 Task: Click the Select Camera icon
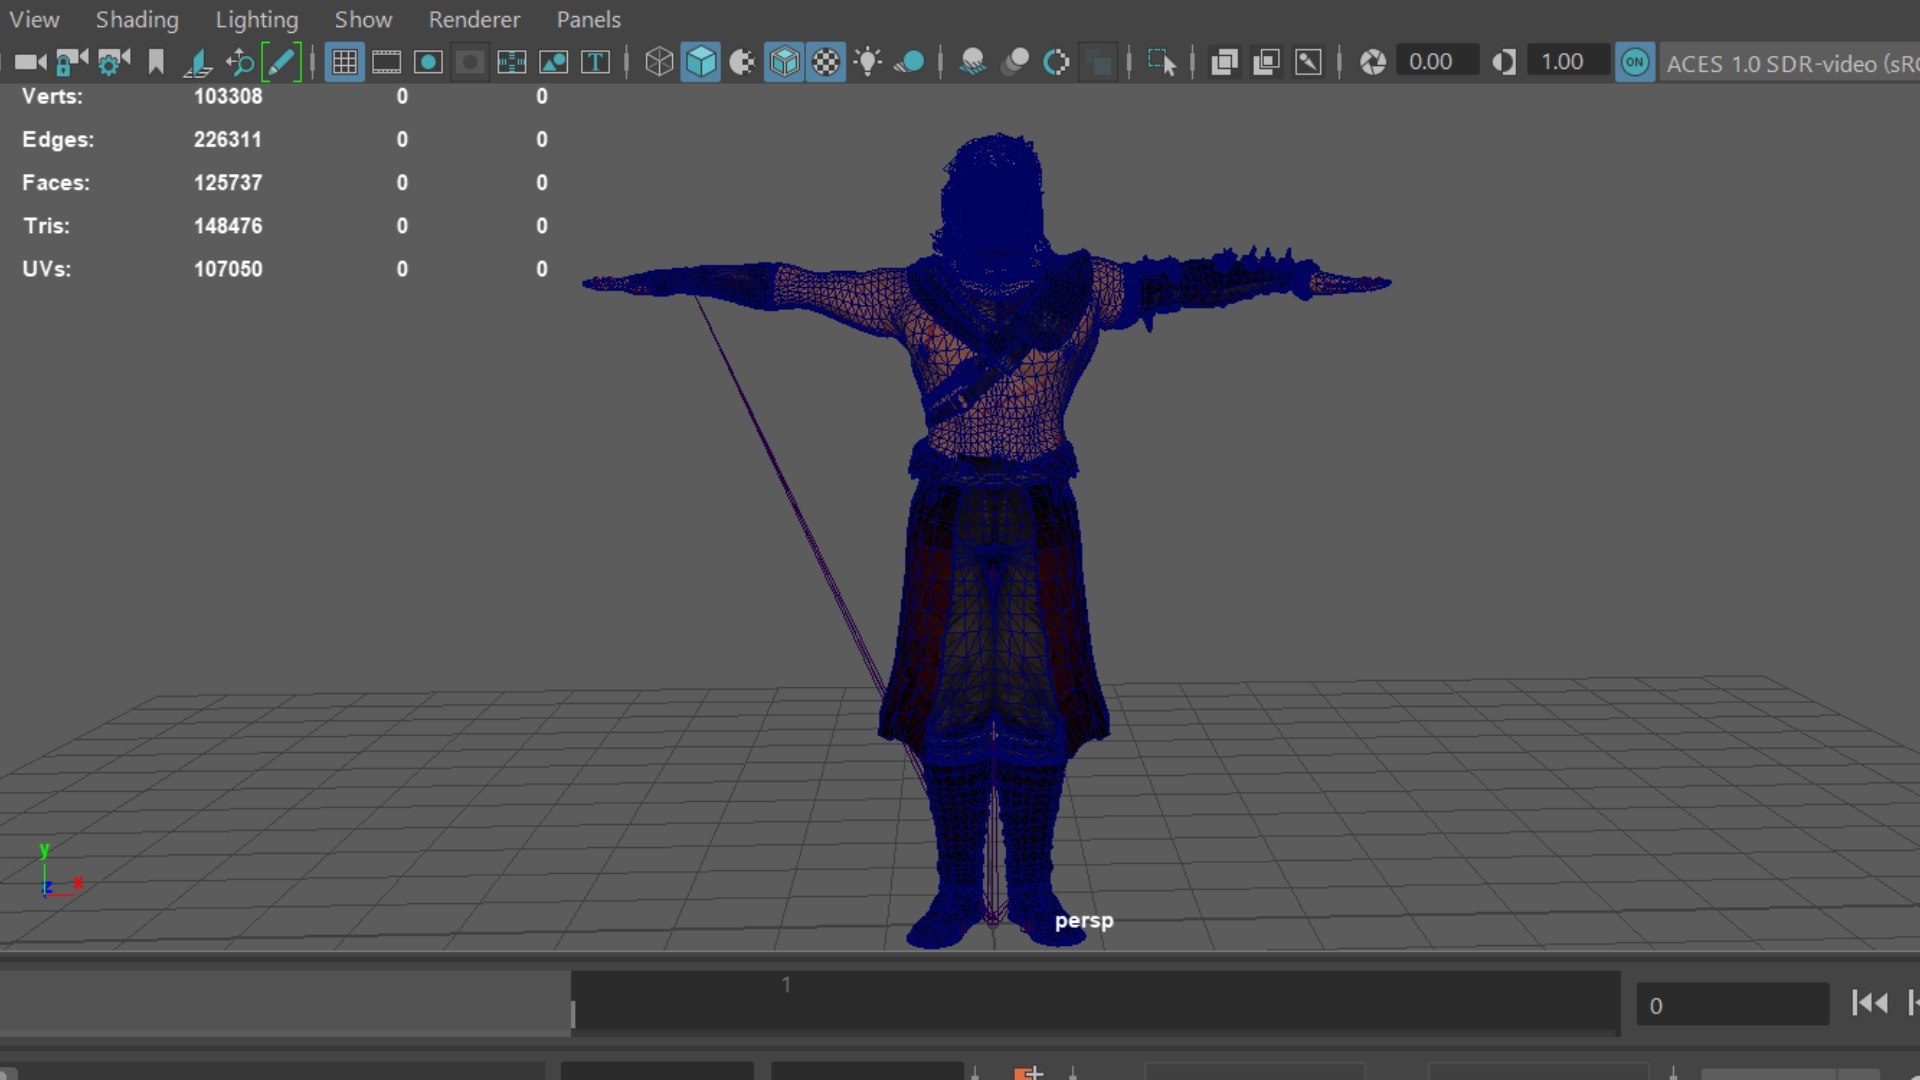click(x=30, y=62)
